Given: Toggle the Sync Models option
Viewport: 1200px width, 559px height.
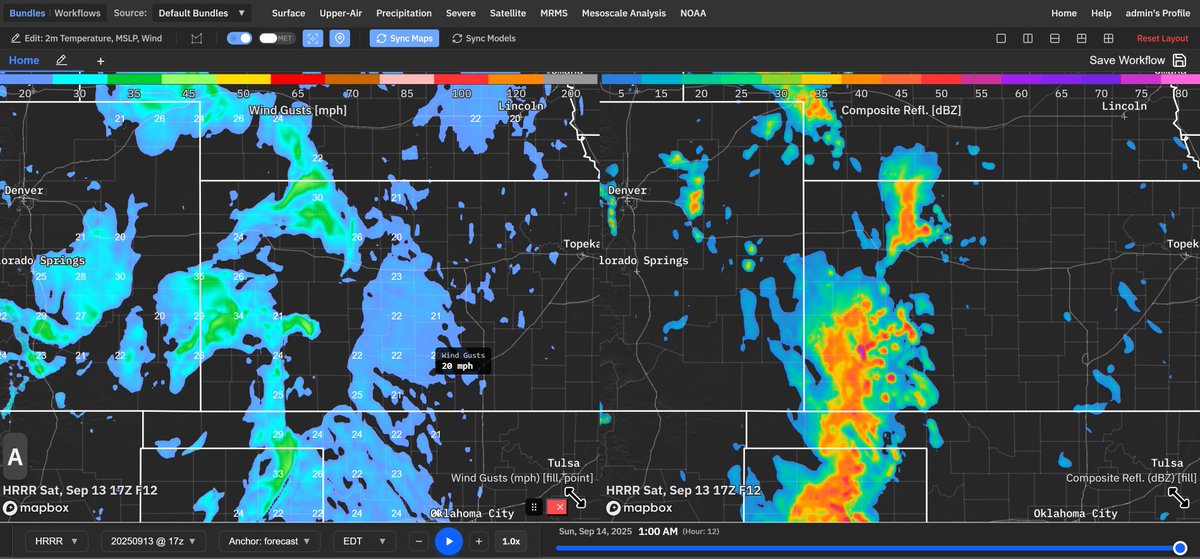Looking at the screenshot, I should pyautogui.click(x=484, y=38).
